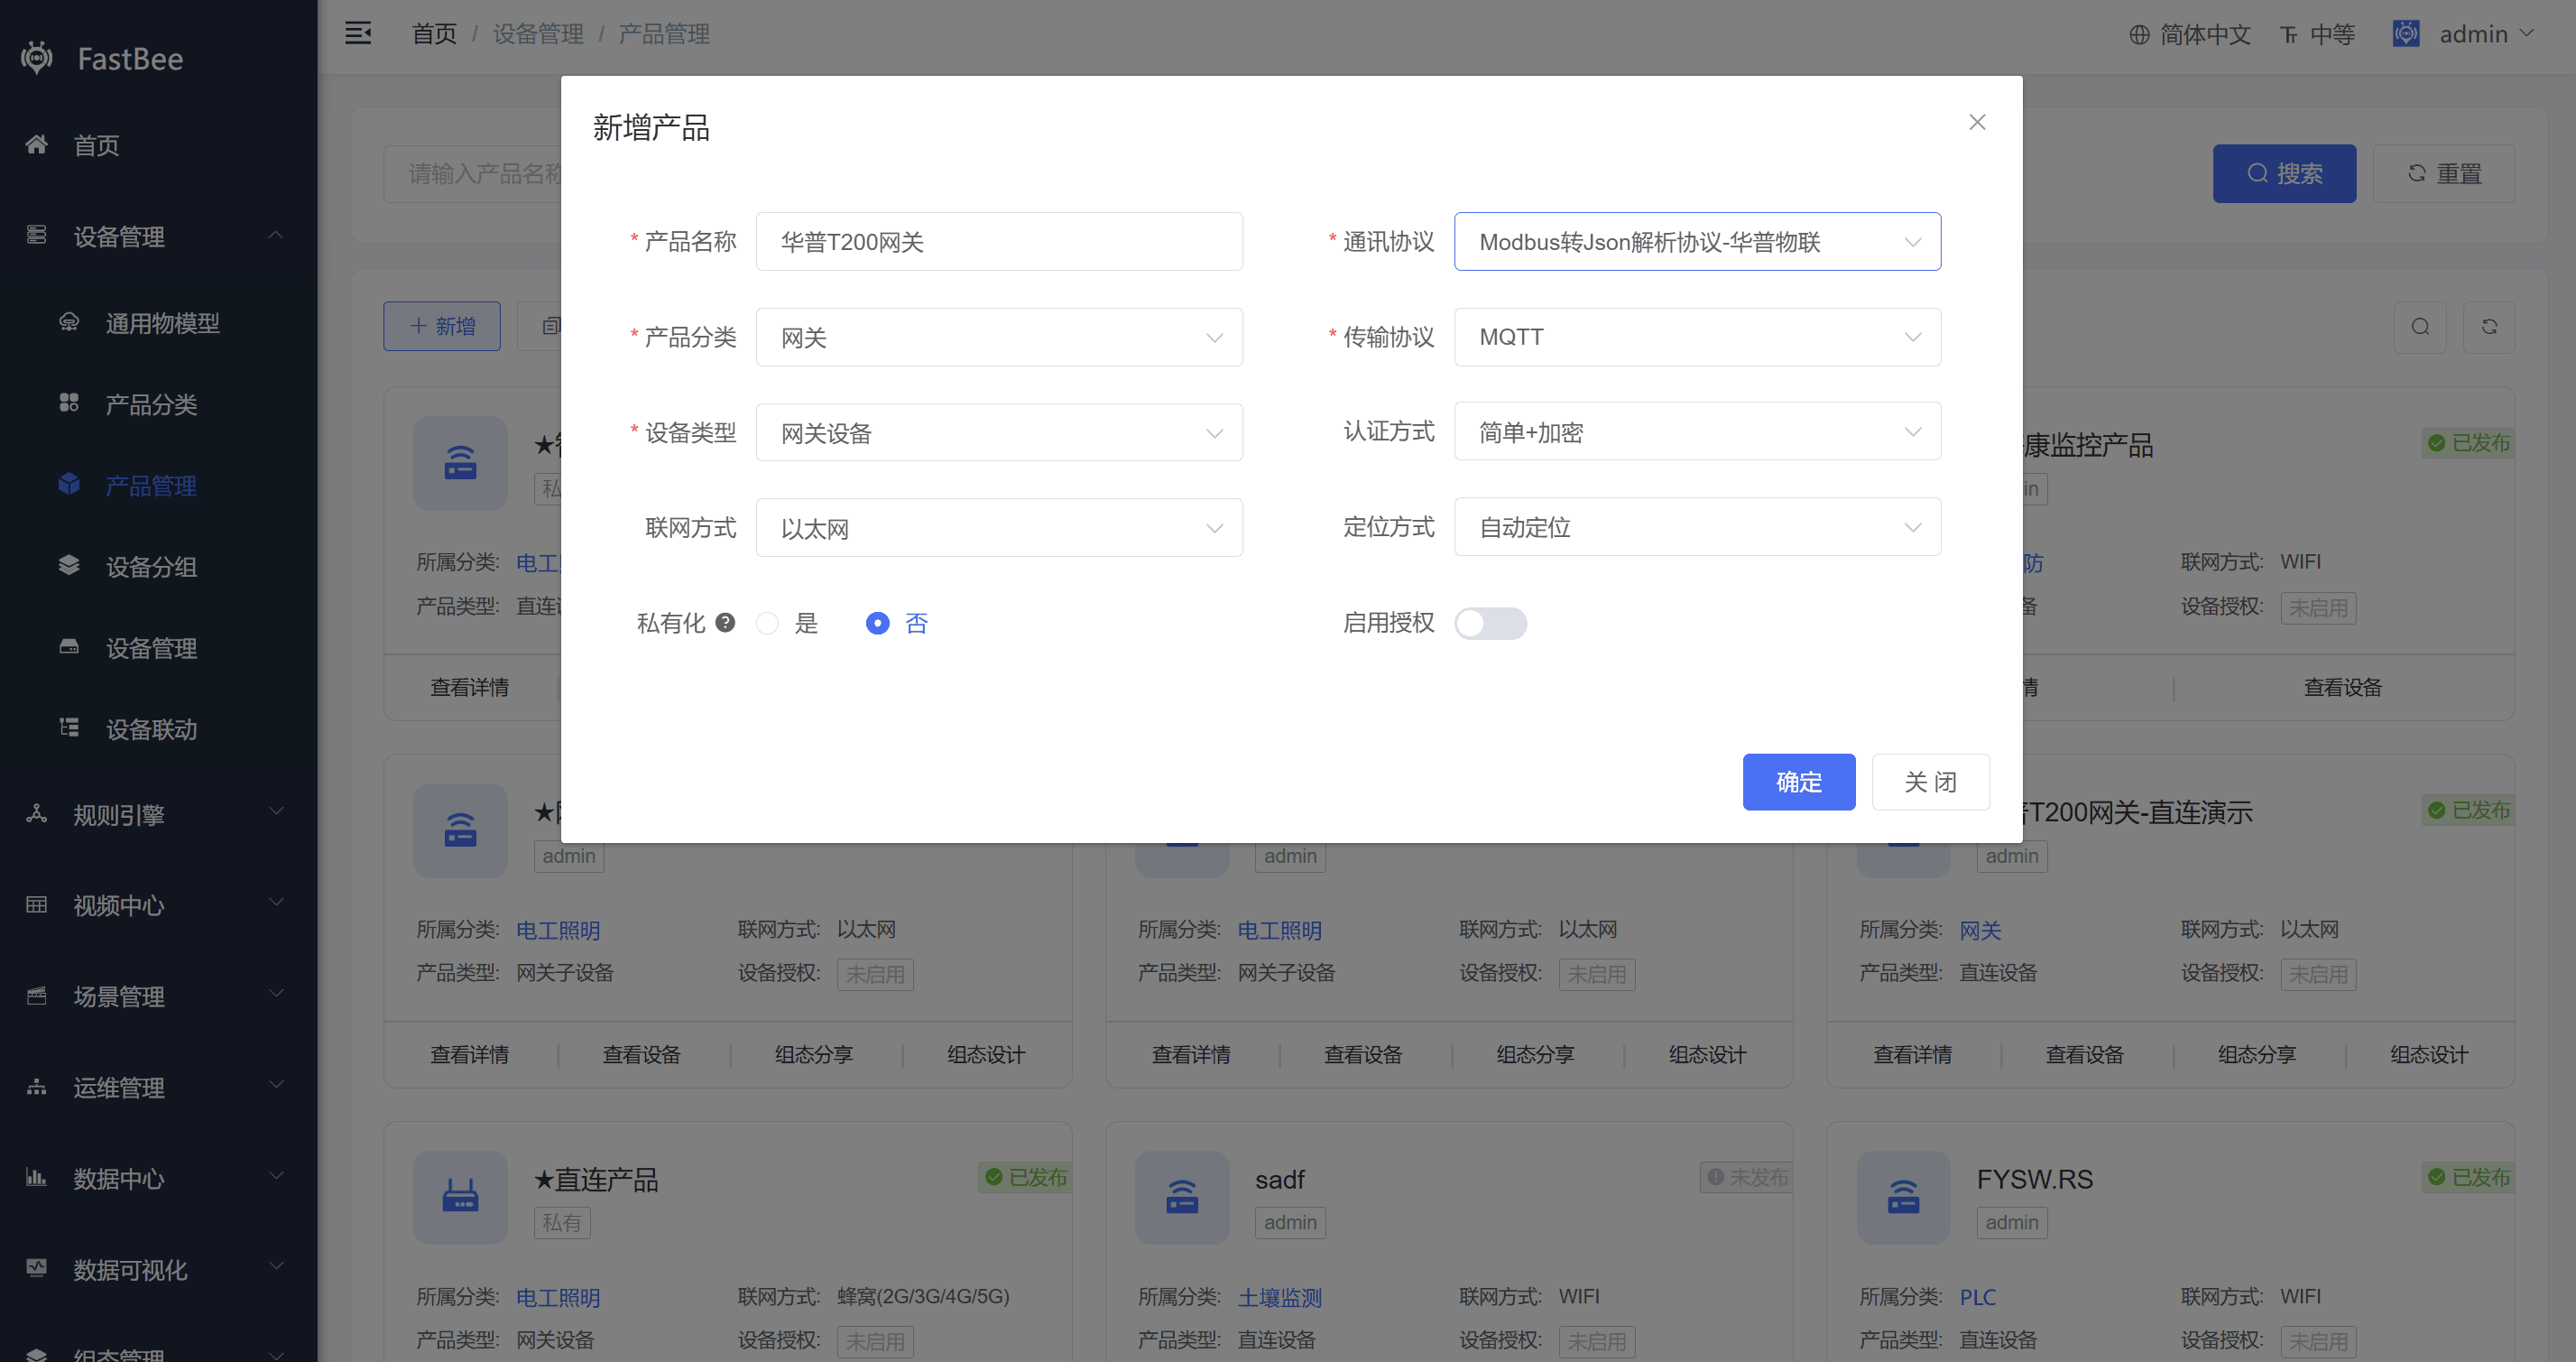
Task: Open the 设备类型 dropdown
Action: tap(999, 432)
